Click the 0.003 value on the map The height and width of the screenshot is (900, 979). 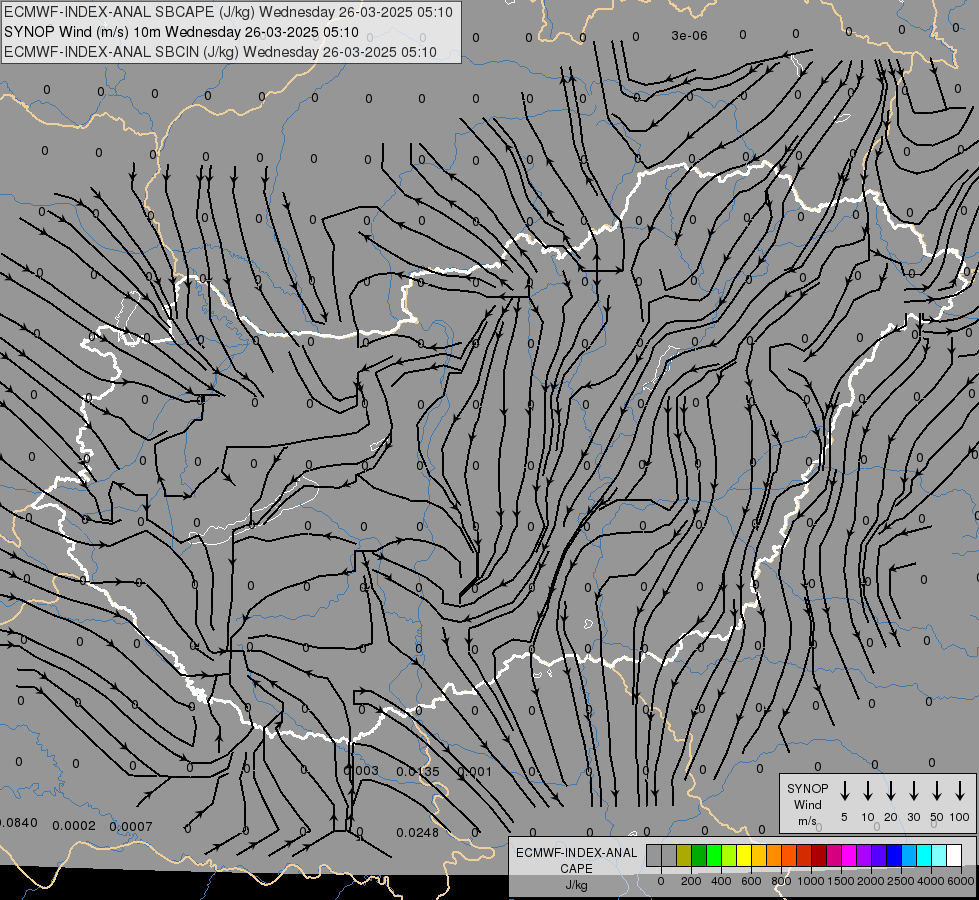pos(362,771)
